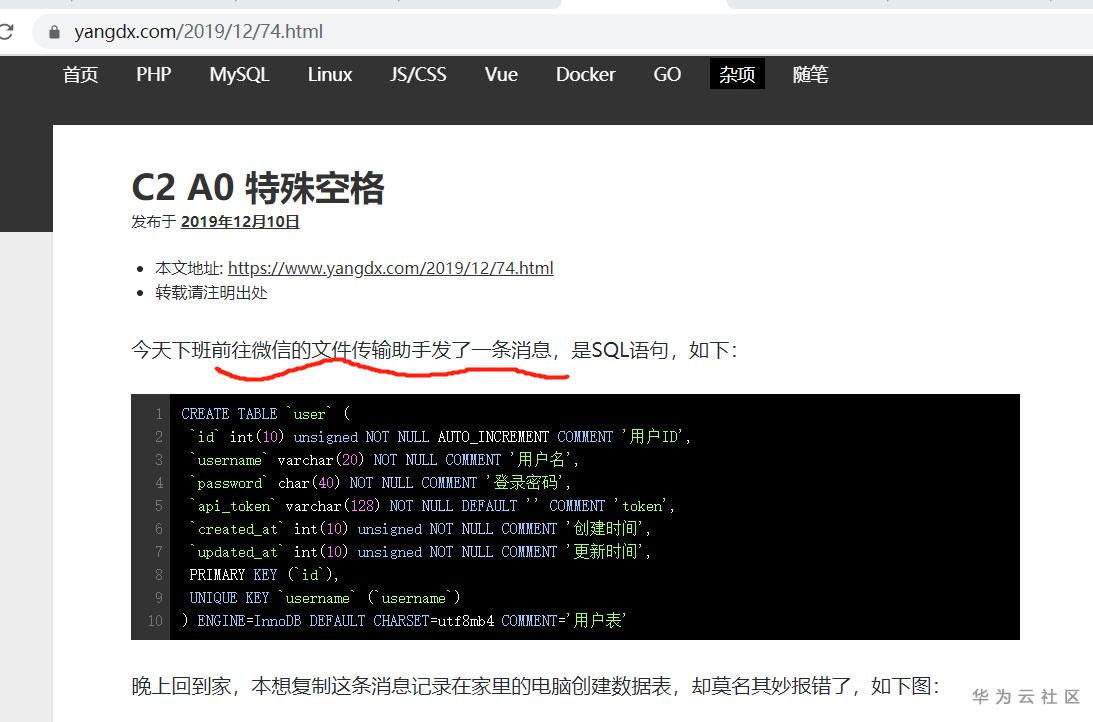Open the 随笔 navigation category
This screenshot has width=1093, height=722.
click(810, 74)
